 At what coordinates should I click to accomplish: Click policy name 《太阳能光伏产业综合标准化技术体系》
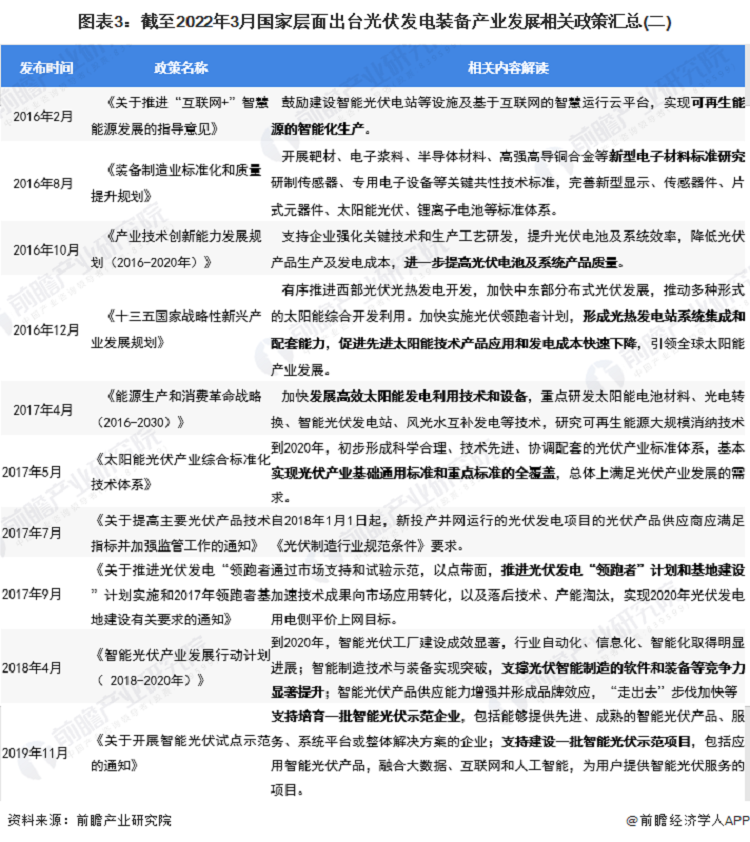pyautogui.click(x=180, y=471)
